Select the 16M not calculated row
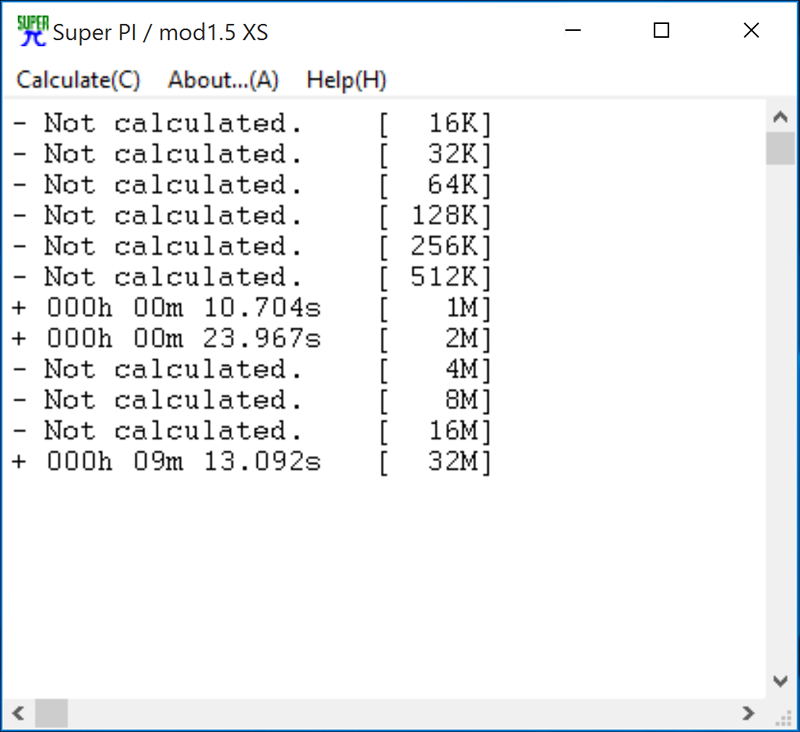Image resolution: width=800 pixels, height=732 pixels. pos(252,431)
